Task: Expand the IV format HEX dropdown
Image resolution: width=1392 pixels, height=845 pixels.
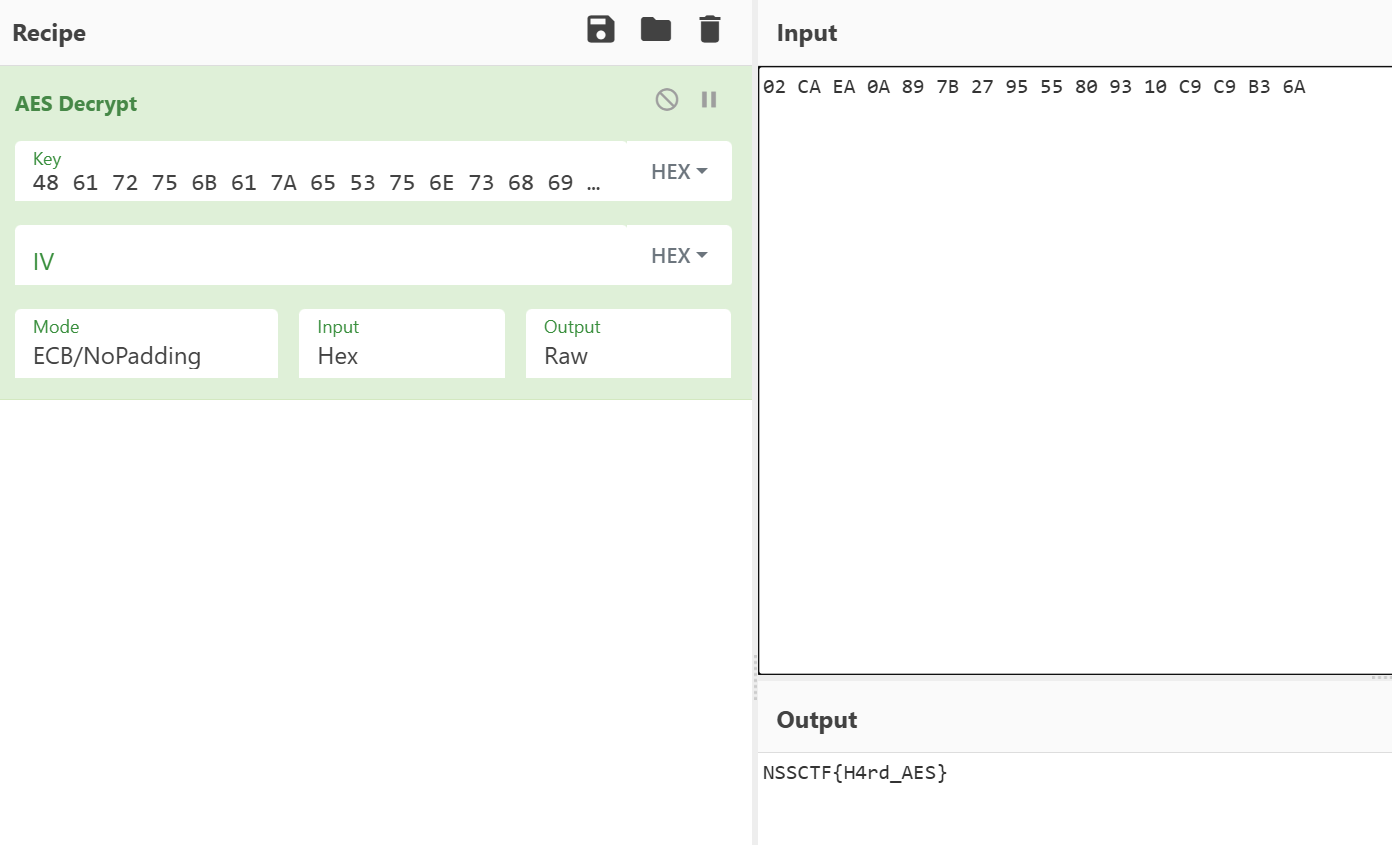Action: (x=679, y=256)
